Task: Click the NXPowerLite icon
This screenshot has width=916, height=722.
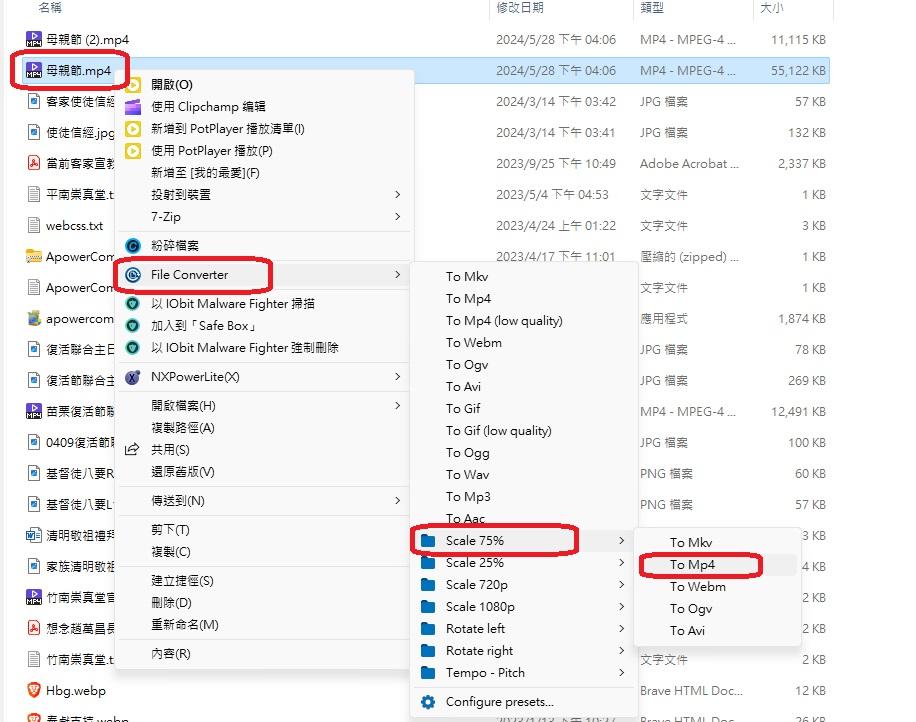Action: (133, 377)
